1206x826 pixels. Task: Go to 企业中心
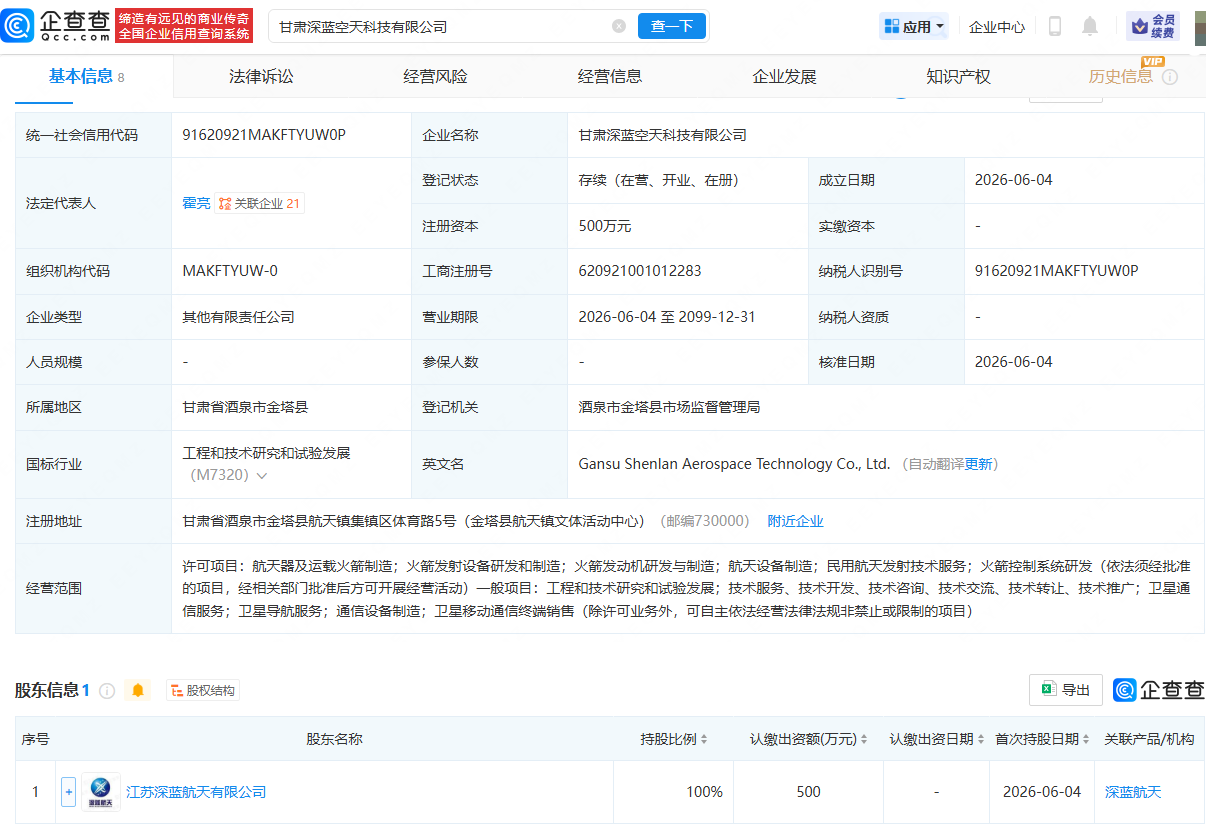997,27
